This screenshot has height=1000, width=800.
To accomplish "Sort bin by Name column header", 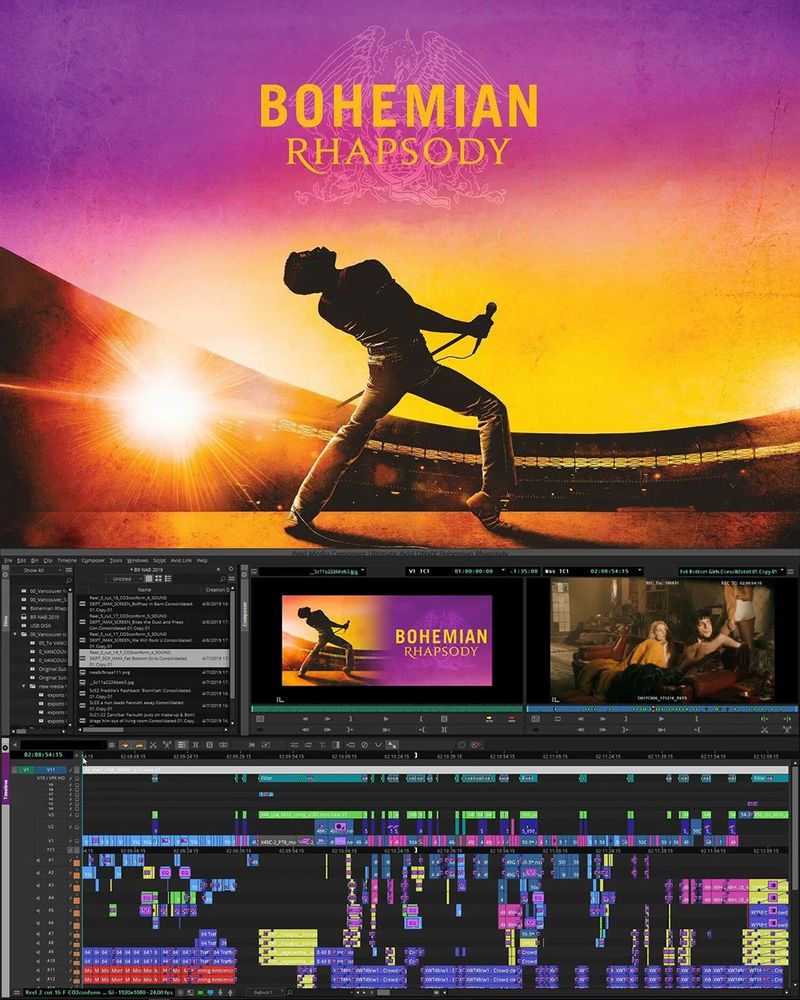I will point(144,589).
